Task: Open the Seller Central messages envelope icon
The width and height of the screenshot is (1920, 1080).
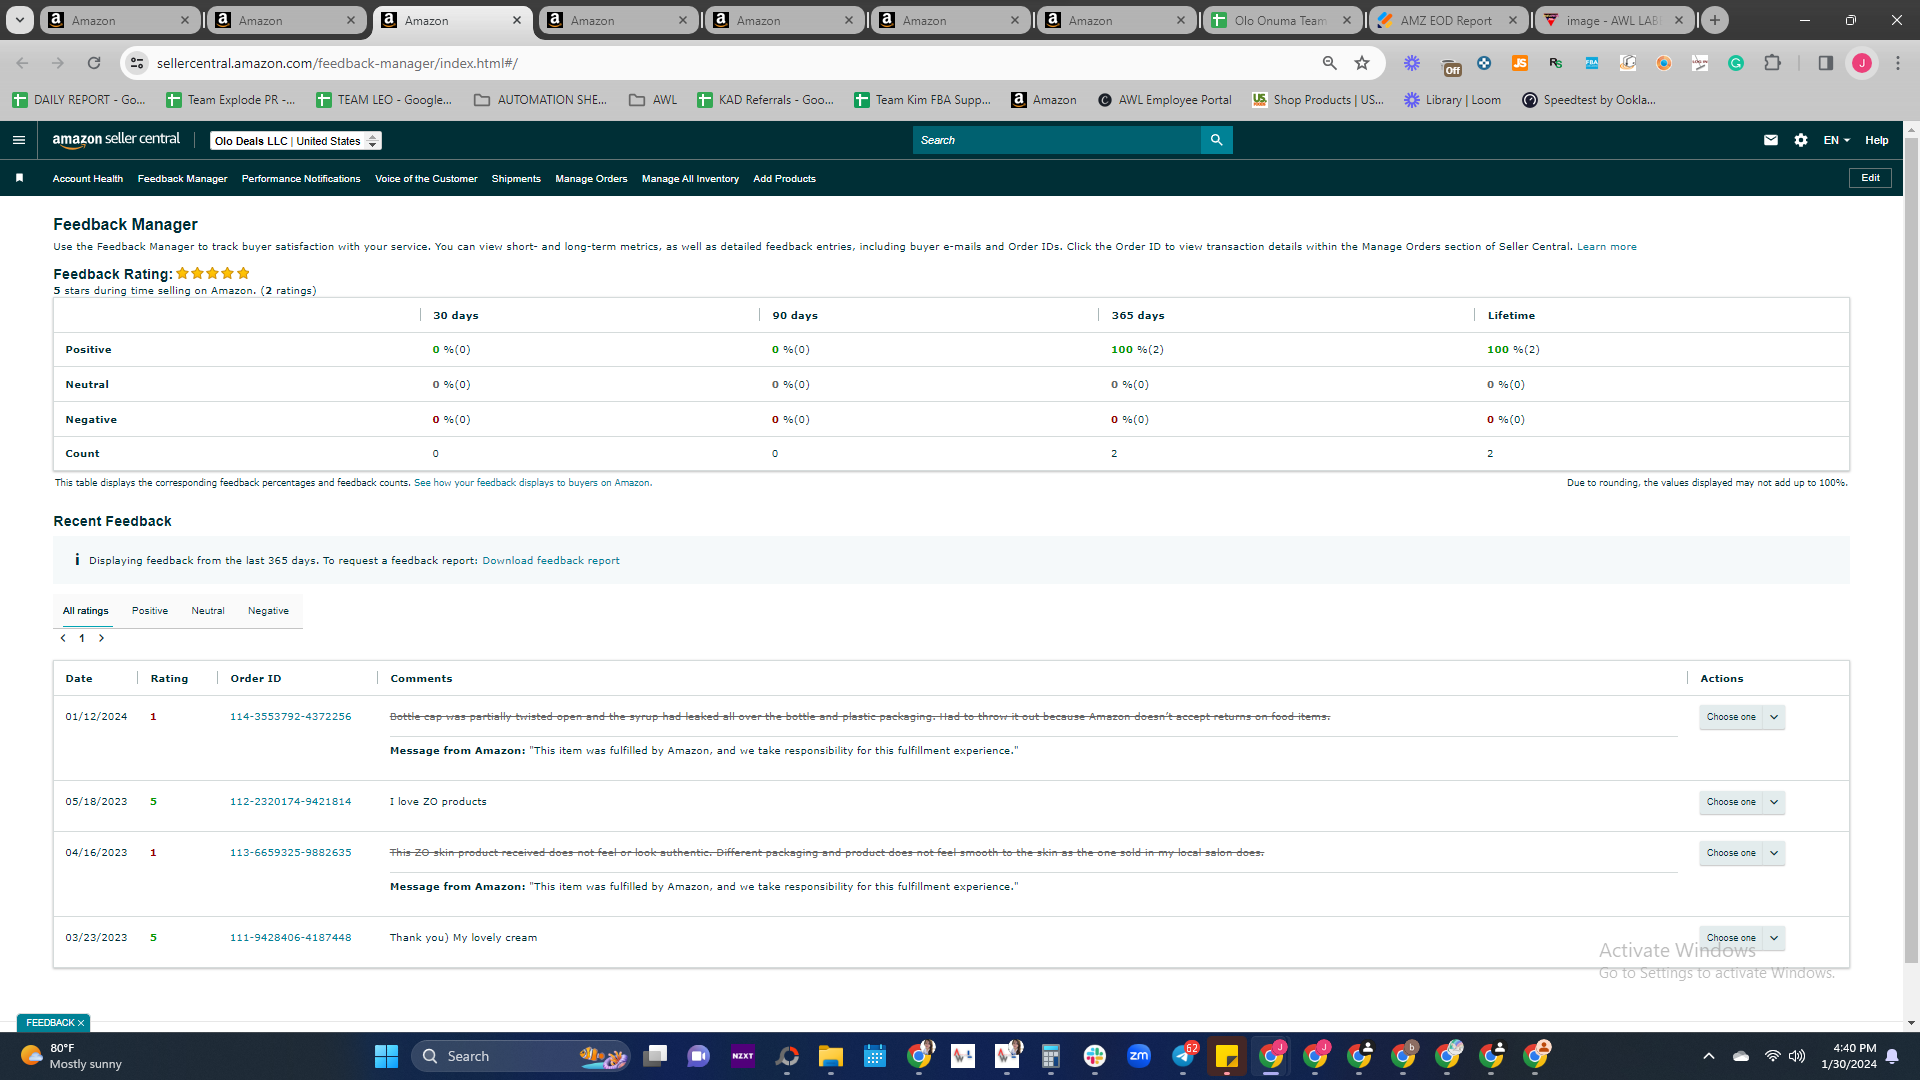Action: 1771,140
